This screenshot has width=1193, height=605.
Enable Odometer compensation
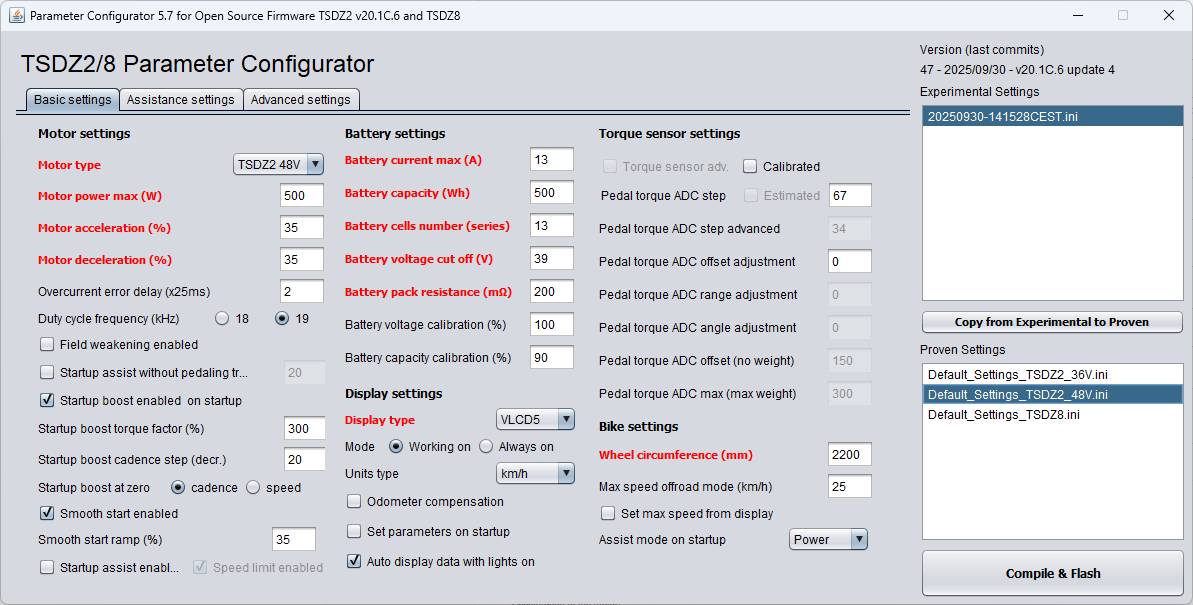(355, 501)
